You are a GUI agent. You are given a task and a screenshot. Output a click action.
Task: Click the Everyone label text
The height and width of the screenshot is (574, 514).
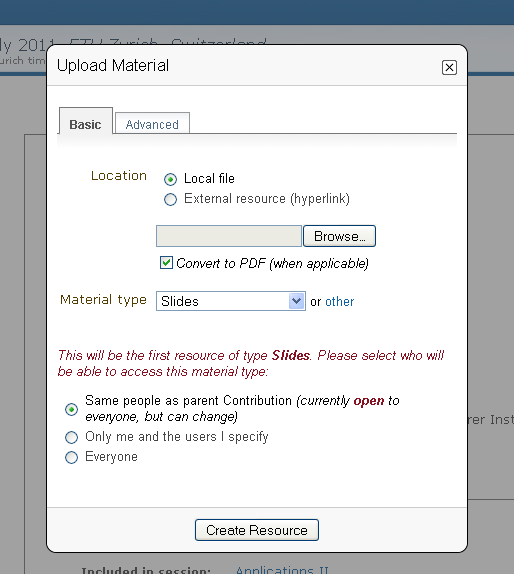tap(111, 456)
